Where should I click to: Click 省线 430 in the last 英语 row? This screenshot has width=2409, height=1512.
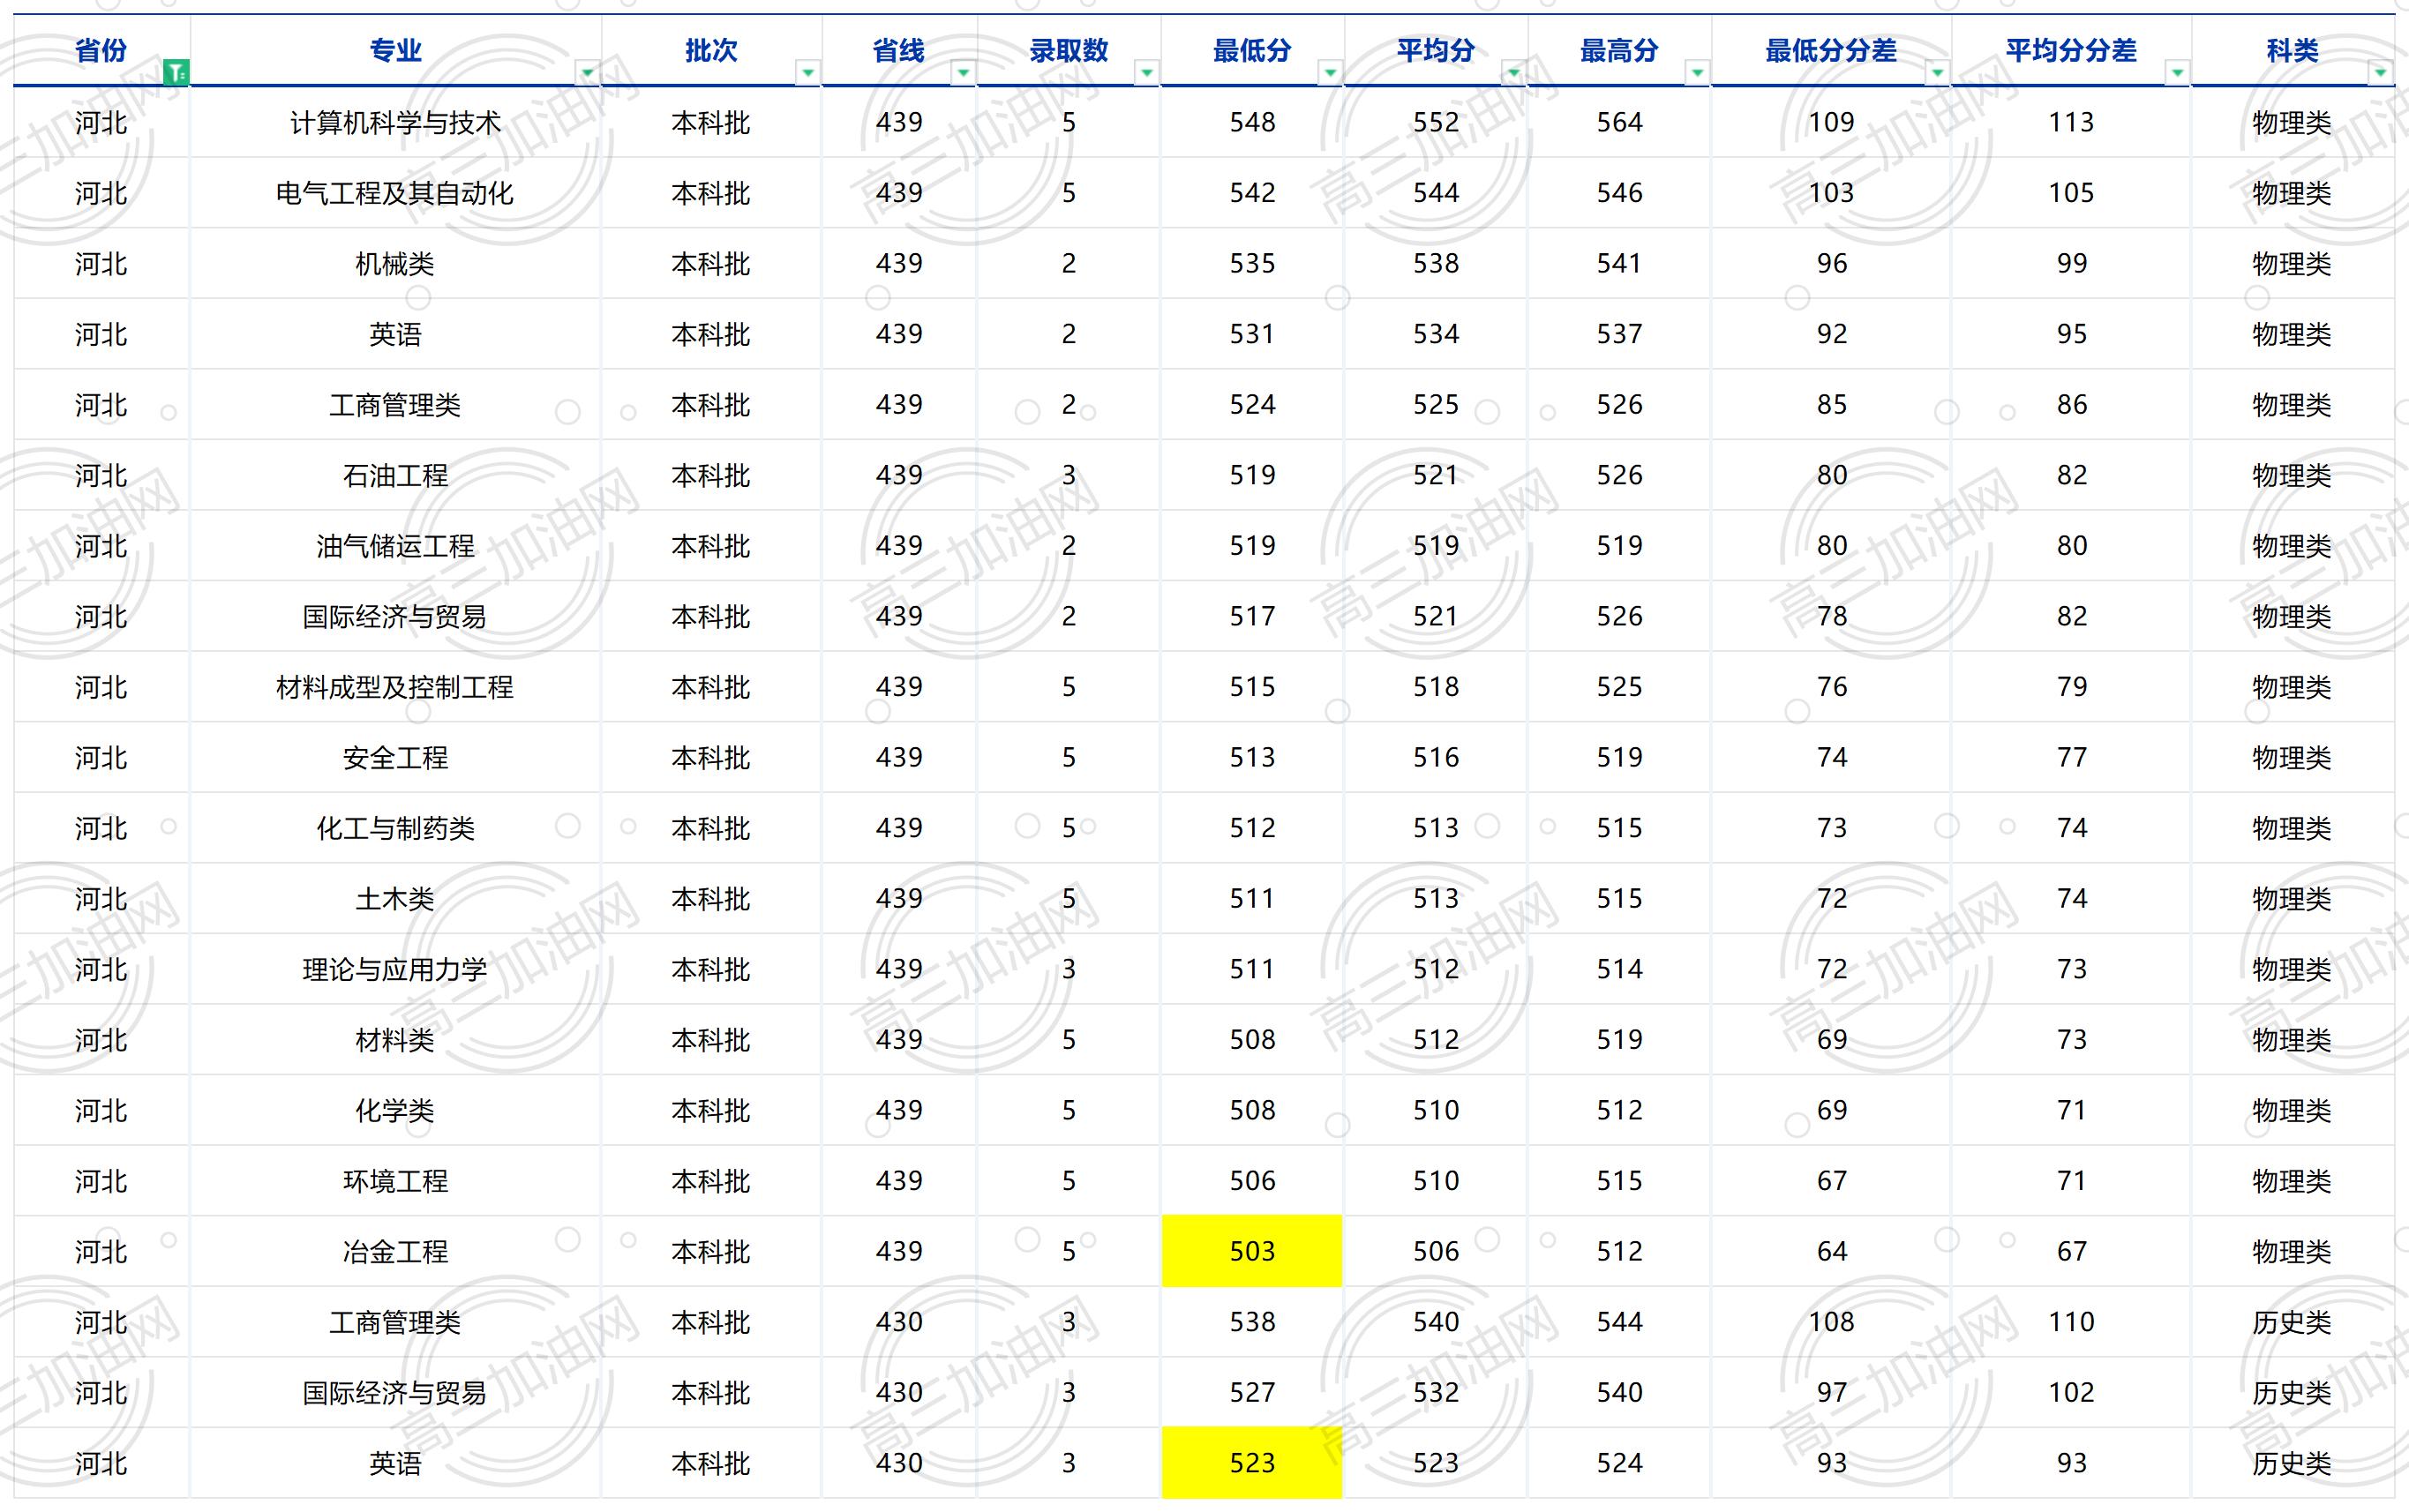(899, 1463)
